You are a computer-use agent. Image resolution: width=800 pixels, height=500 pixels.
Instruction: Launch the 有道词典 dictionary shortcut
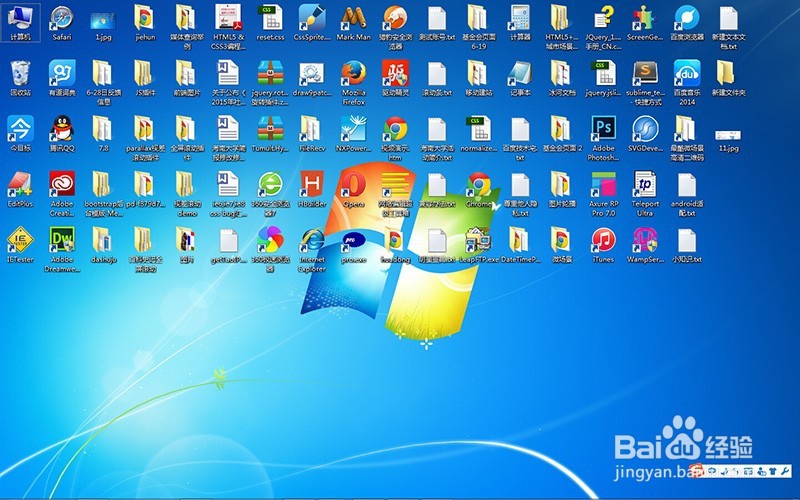tap(62, 79)
